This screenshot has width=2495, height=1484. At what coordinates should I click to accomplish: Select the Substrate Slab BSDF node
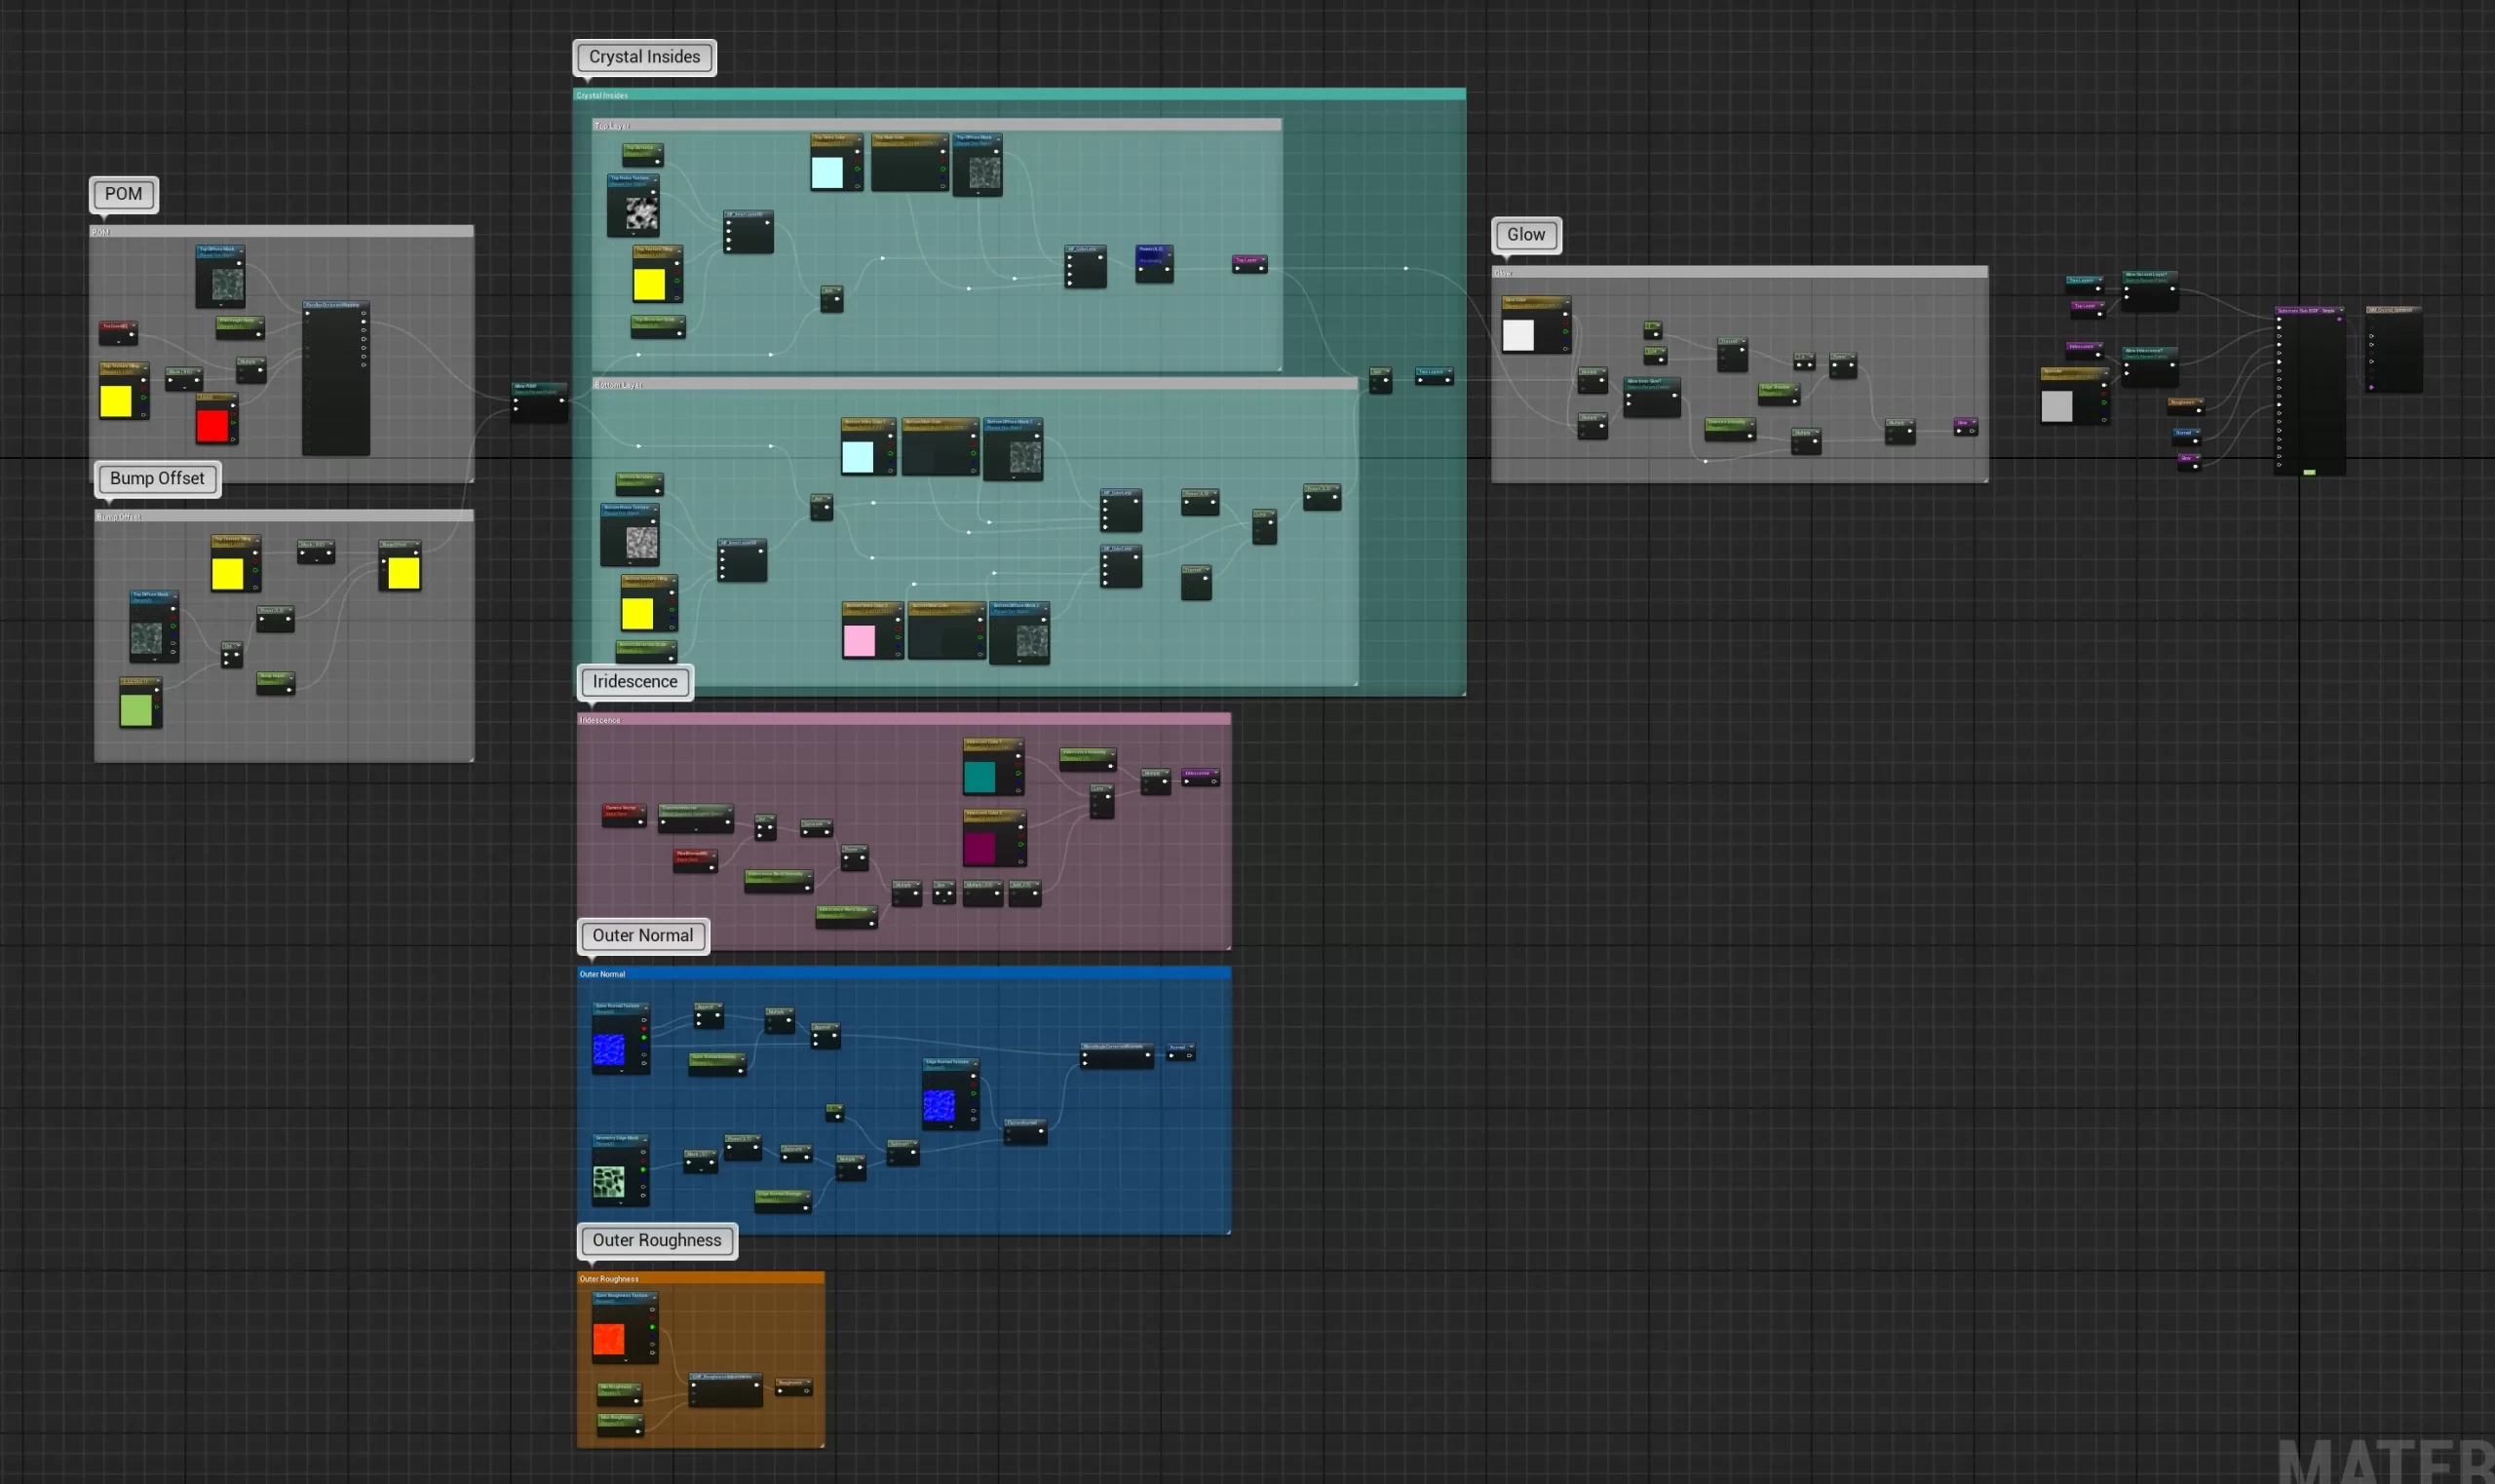2310,391
